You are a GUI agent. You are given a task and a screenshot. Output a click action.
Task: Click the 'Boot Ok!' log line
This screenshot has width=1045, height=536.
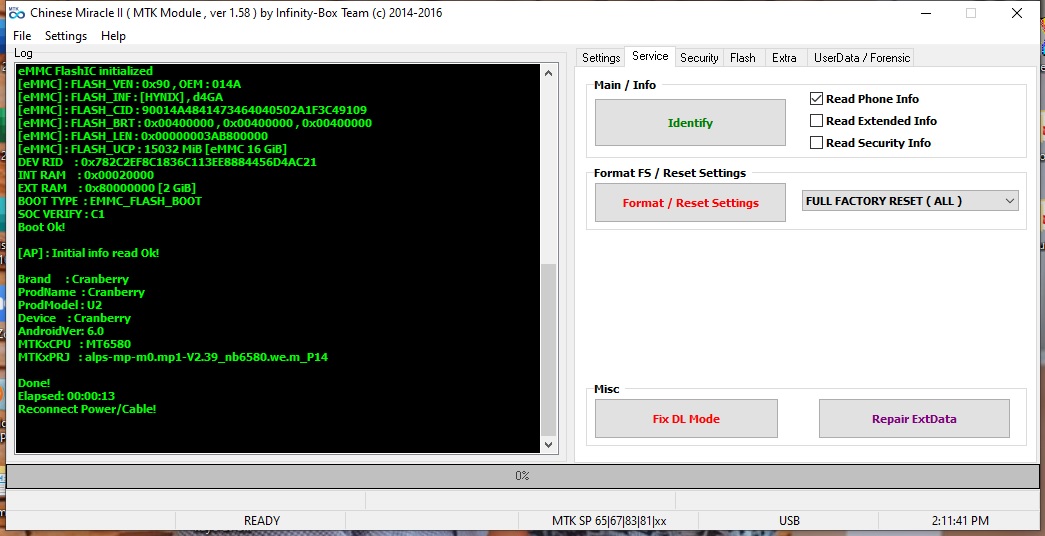[x=41, y=227]
